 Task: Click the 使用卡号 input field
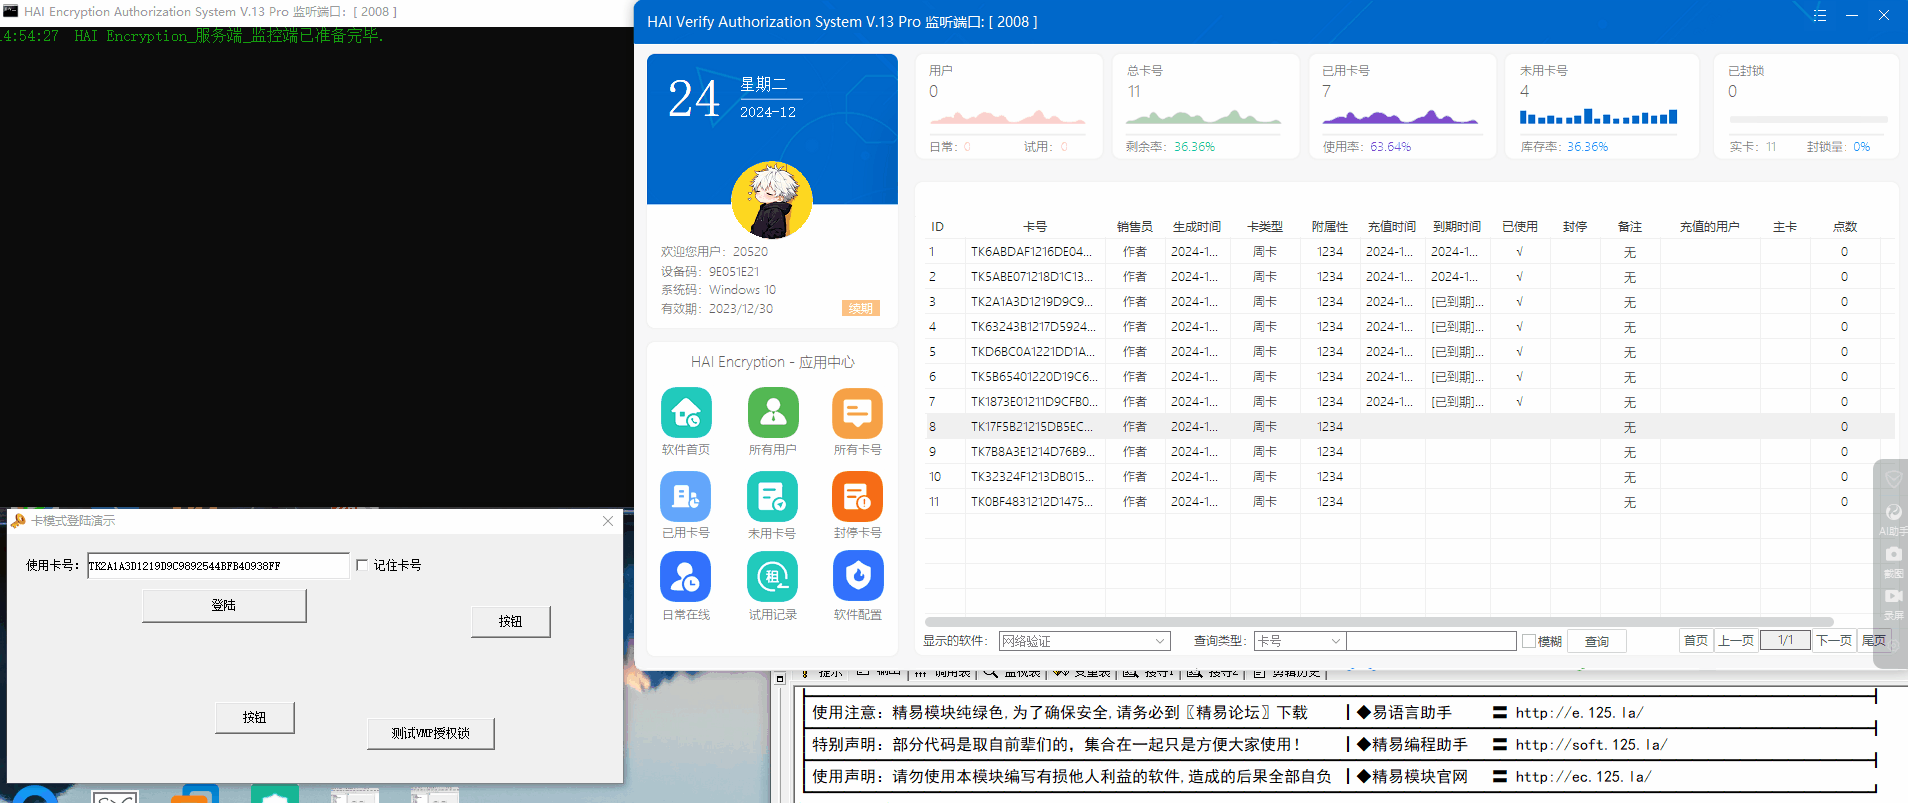point(217,566)
